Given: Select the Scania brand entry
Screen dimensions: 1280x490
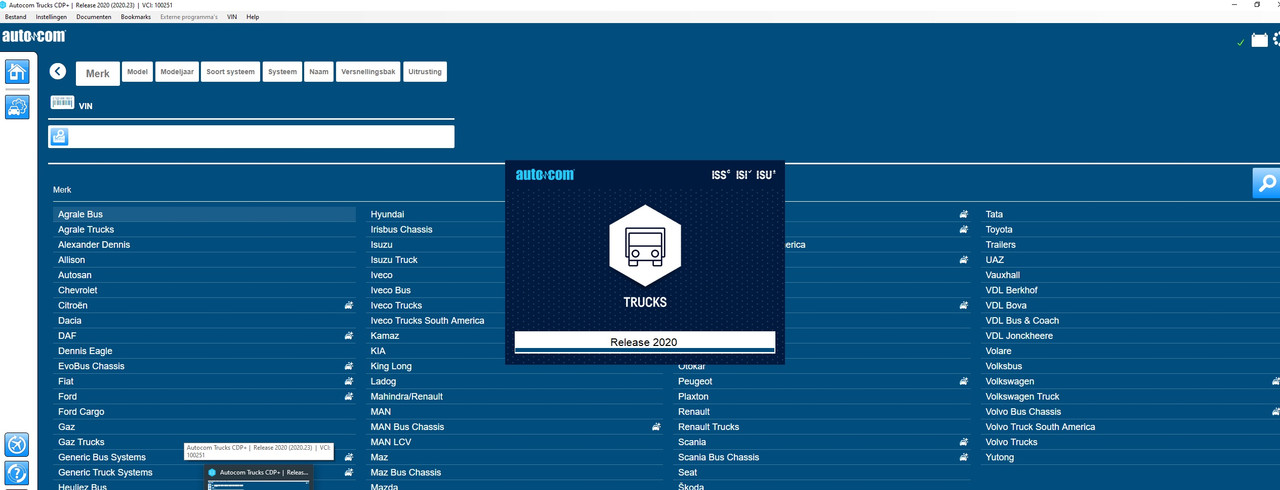Looking at the screenshot, I should coord(692,442).
